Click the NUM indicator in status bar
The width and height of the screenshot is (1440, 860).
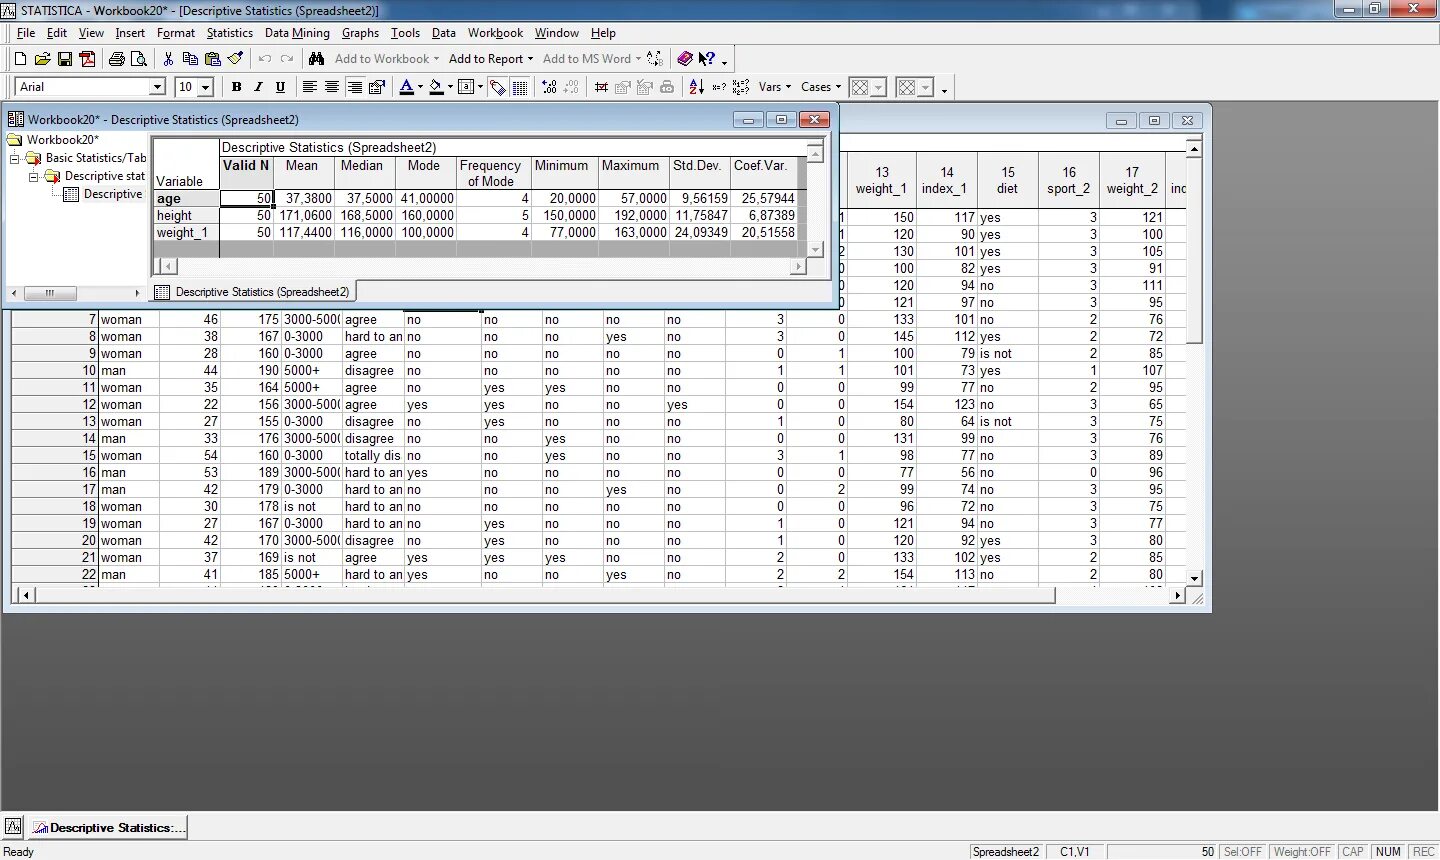[x=1388, y=852]
